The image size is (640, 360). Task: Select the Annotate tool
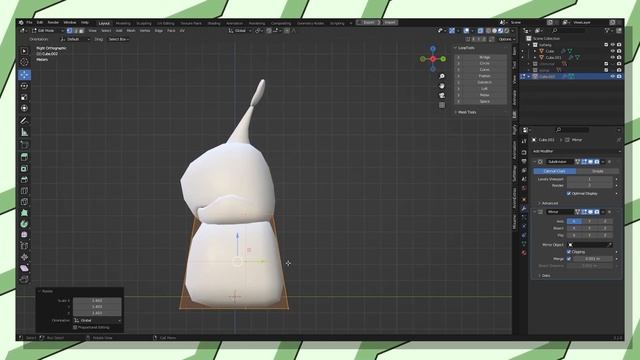click(x=24, y=121)
